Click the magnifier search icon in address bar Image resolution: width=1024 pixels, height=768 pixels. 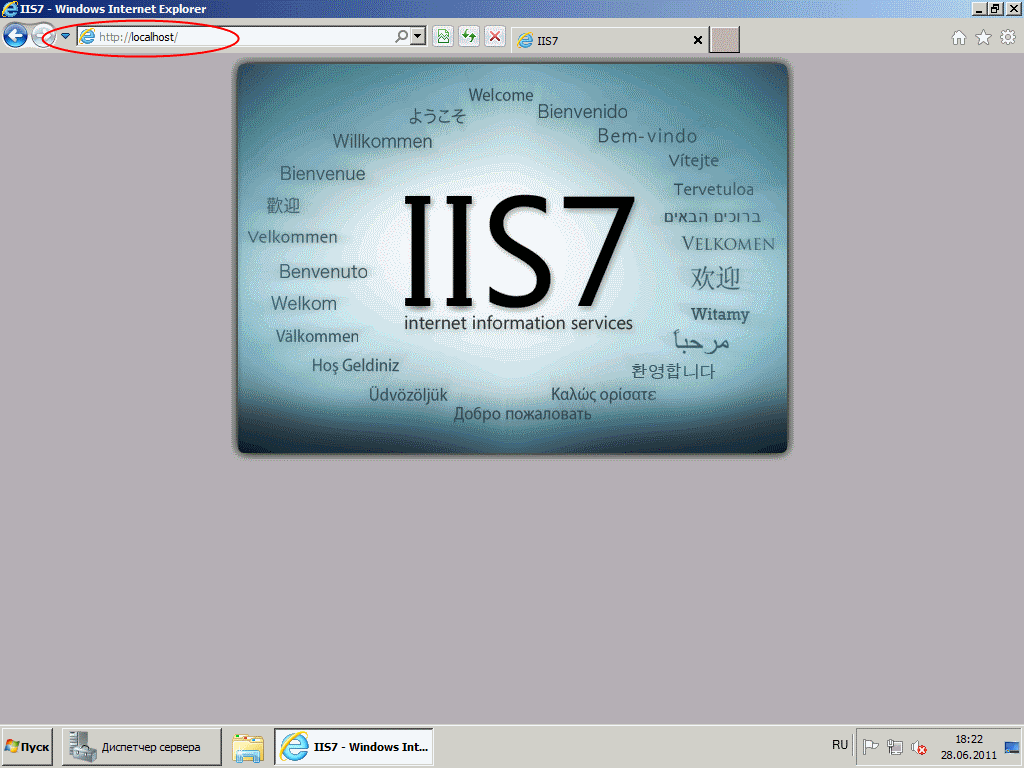click(402, 37)
